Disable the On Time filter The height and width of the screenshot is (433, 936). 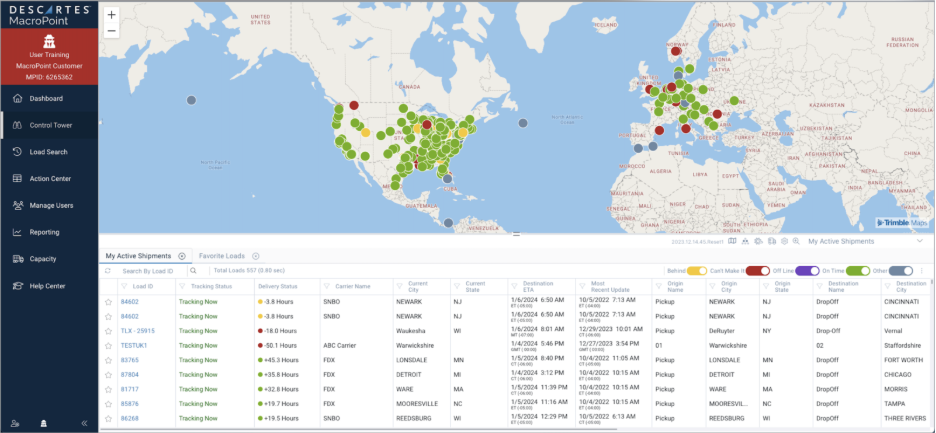[x=858, y=271]
